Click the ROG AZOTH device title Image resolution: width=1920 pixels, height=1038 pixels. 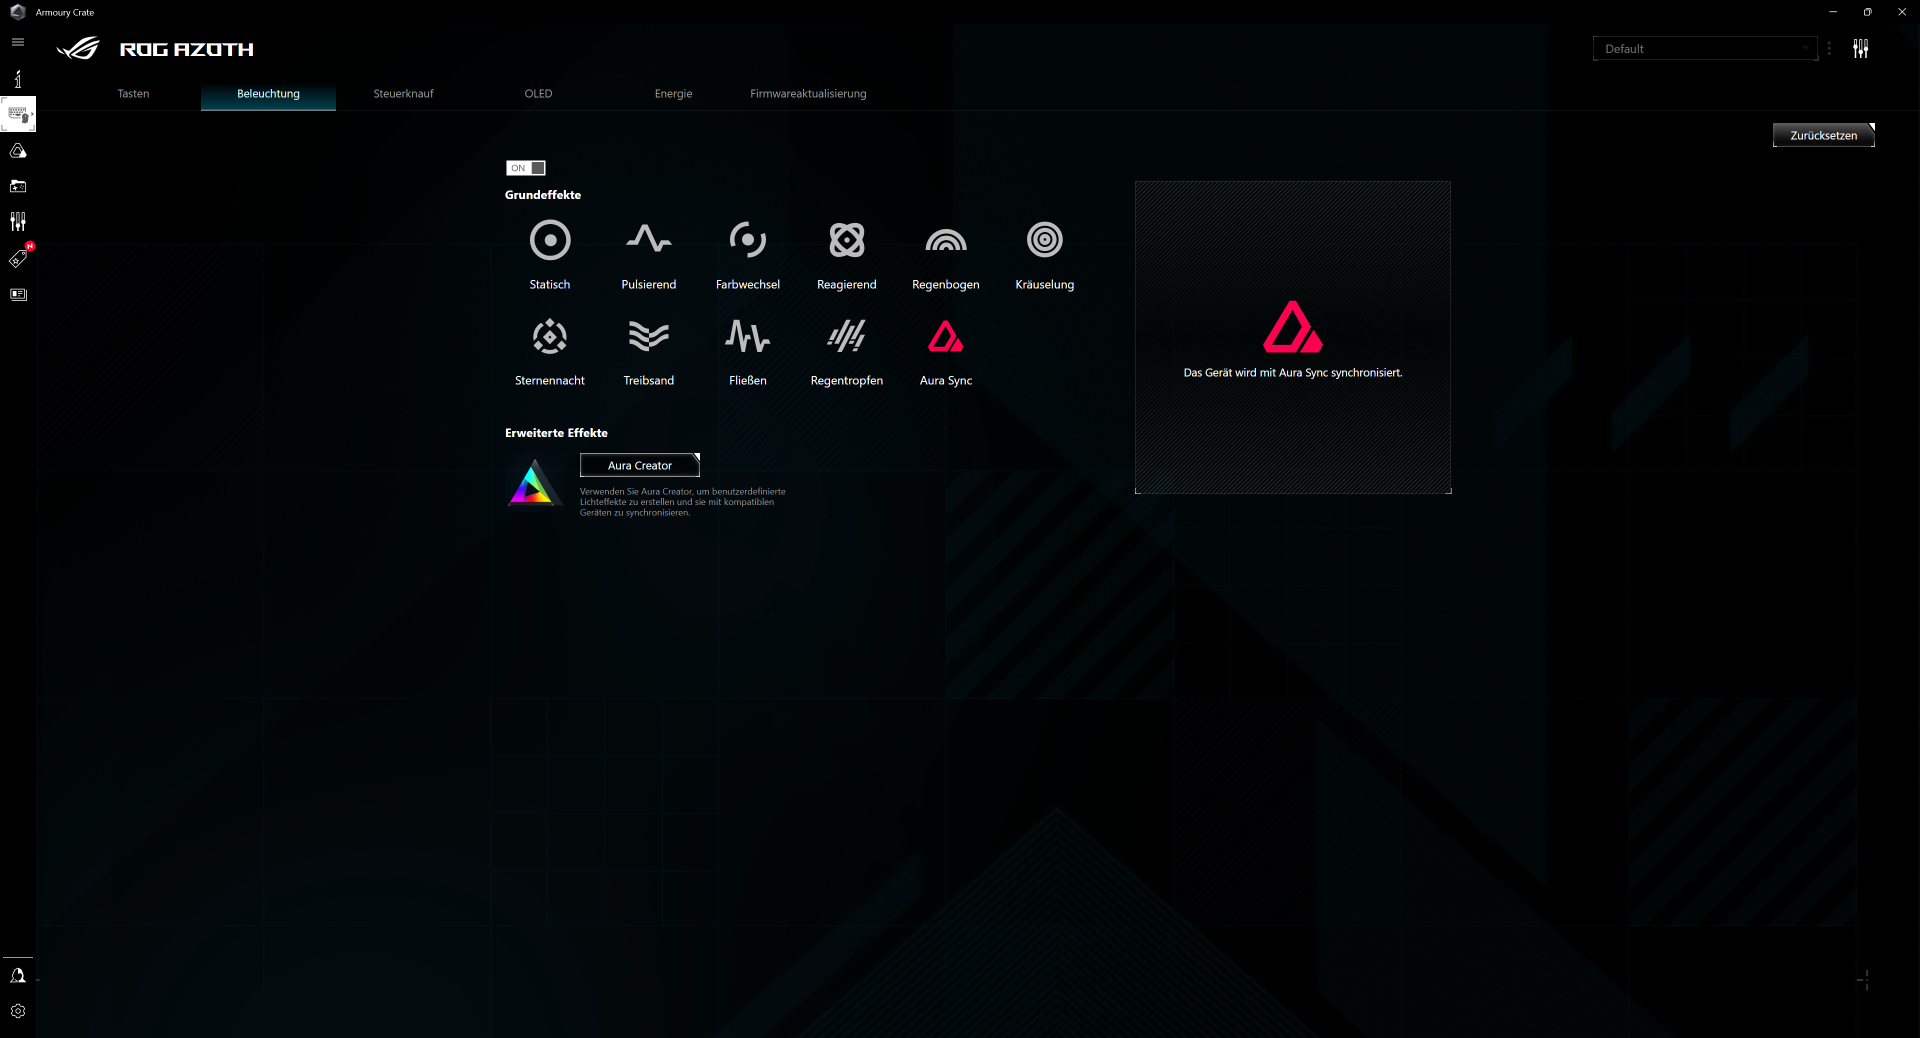pyautogui.click(x=187, y=49)
